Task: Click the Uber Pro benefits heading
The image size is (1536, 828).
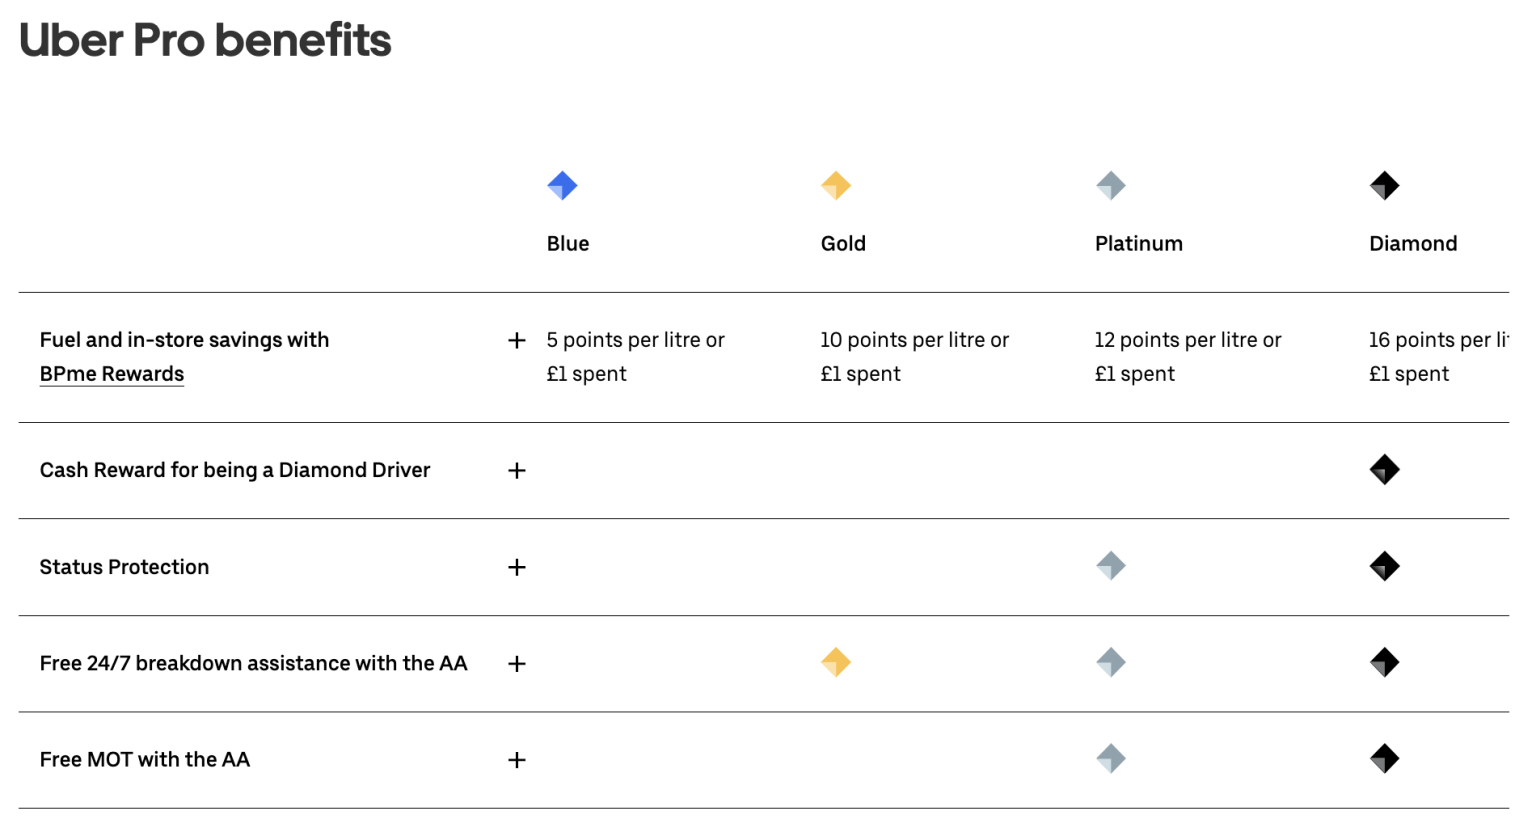Action: click(x=204, y=40)
